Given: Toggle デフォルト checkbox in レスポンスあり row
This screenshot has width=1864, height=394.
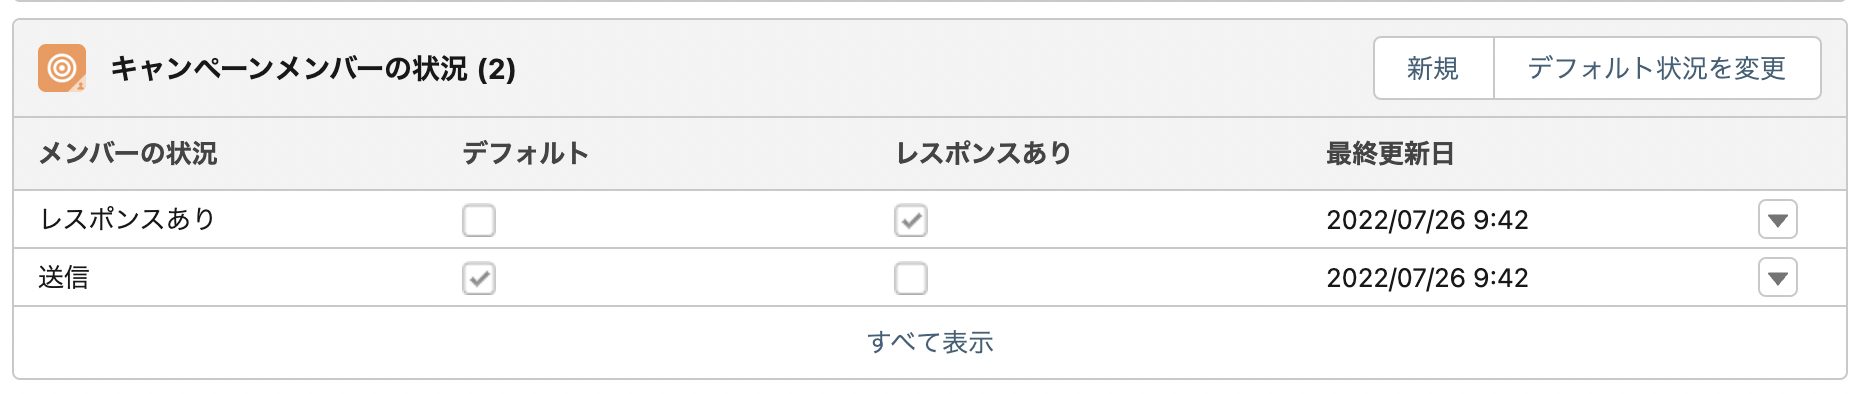Looking at the screenshot, I should point(479,220).
